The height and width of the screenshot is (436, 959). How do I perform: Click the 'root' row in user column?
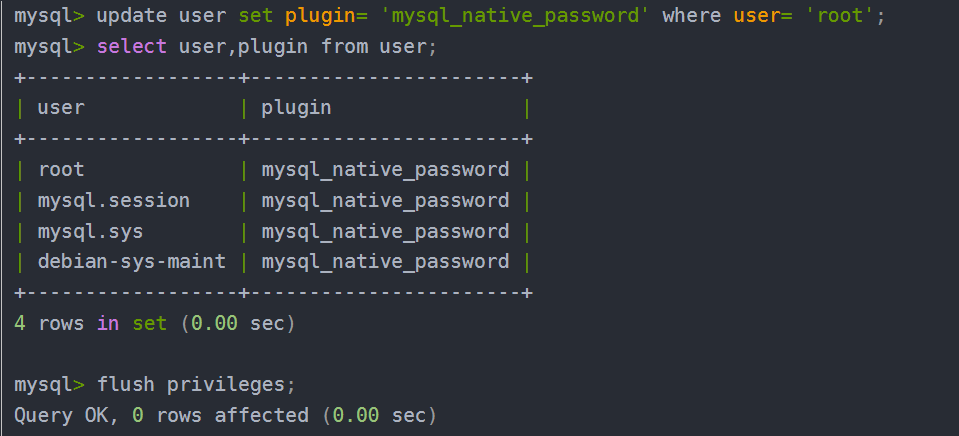[61, 169]
